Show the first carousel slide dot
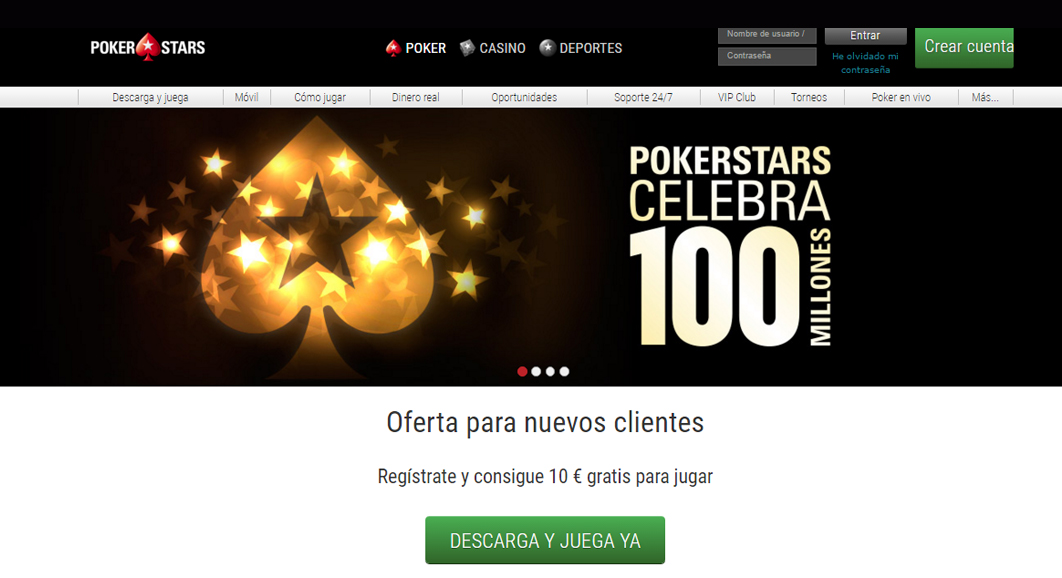1062x578 pixels. 522,371
